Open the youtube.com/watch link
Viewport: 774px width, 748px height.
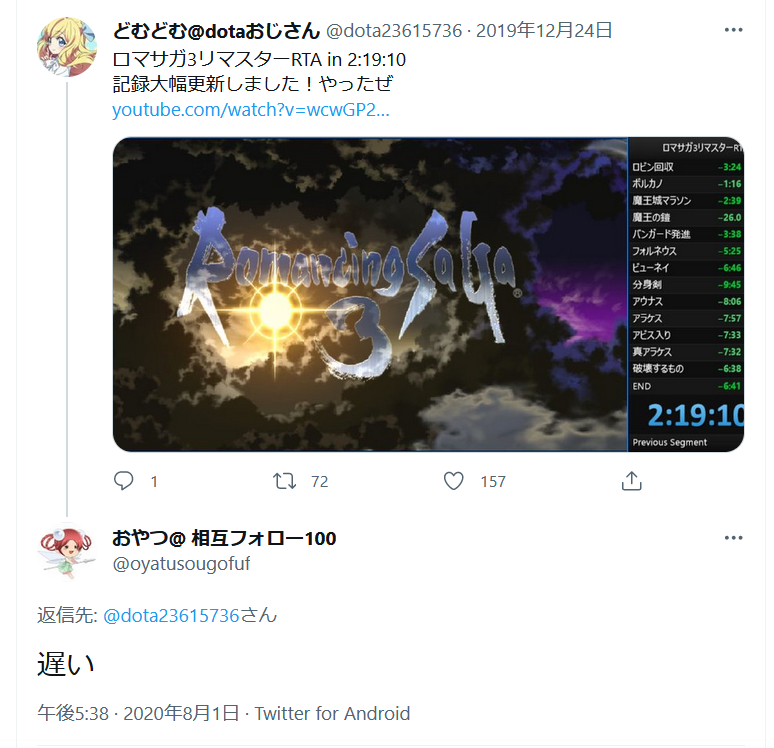(251, 109)
